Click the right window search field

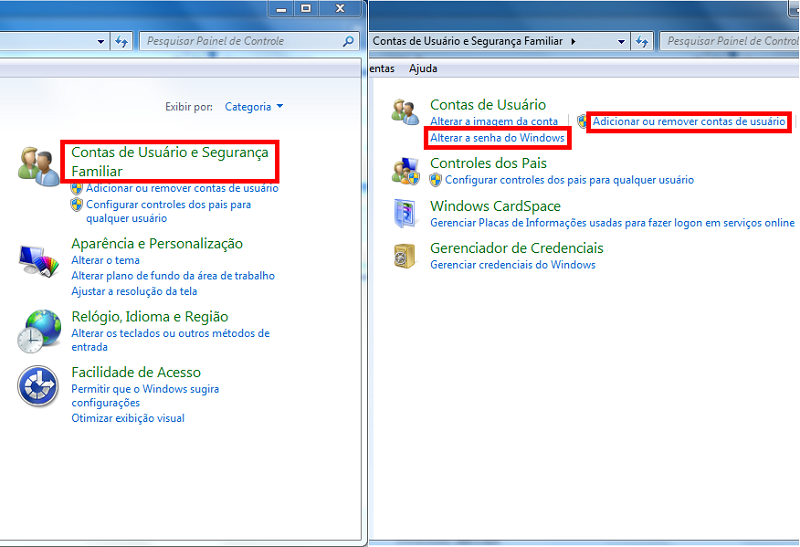coord(731,41)
